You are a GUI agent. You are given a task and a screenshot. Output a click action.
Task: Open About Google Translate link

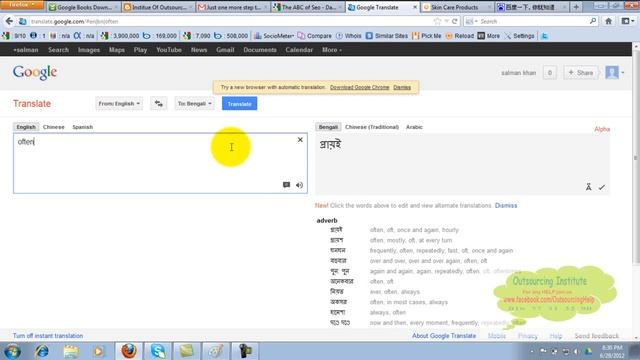pyautogui.click(x=444, y=336)
